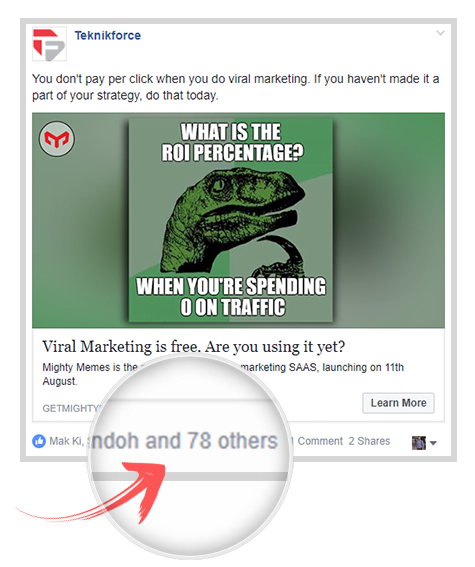
Task: Click the Teknikforce page logo avatar
Action: [x=50, y=44]
